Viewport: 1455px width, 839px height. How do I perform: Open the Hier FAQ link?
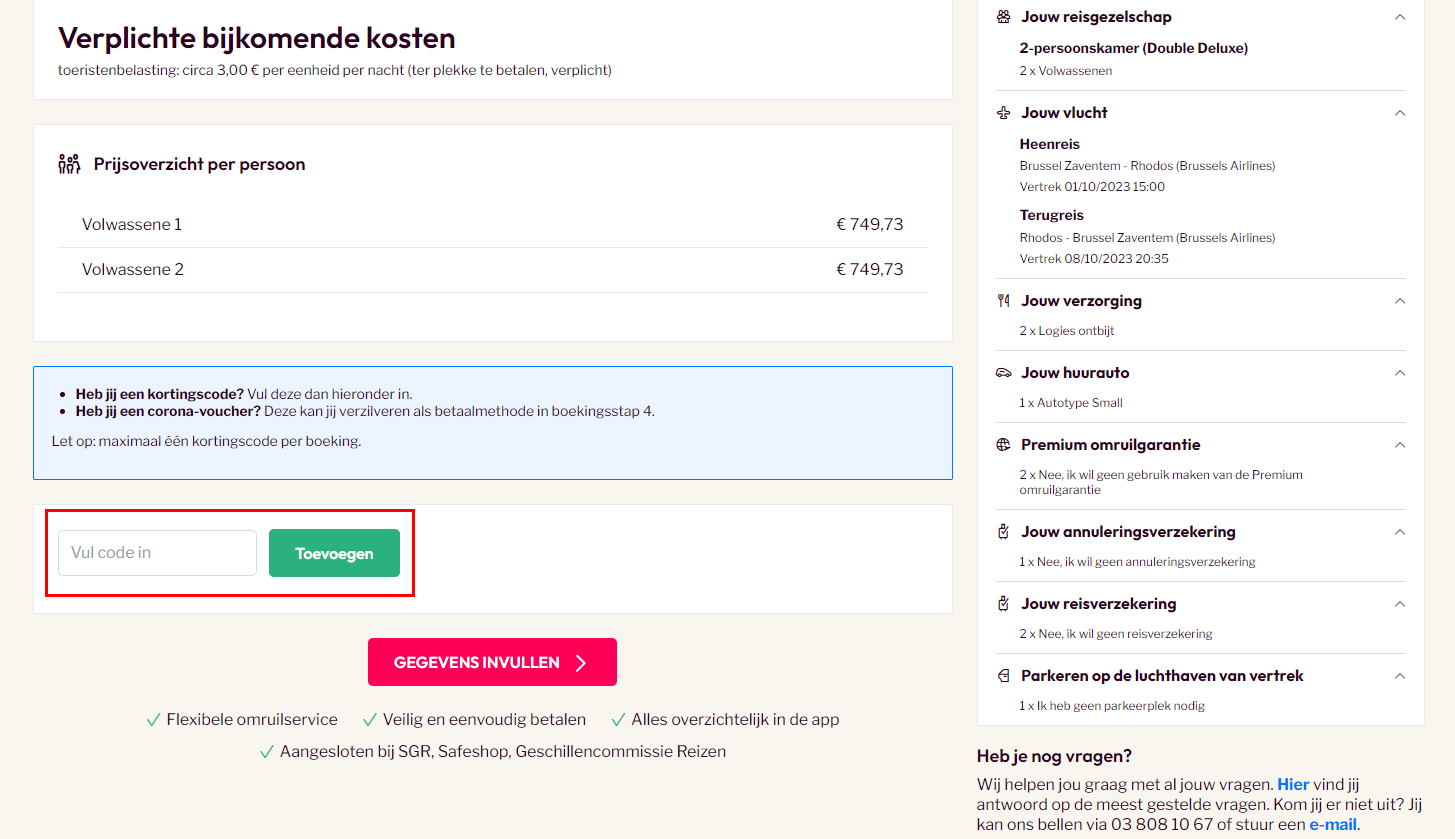(x=1293, y=785)
